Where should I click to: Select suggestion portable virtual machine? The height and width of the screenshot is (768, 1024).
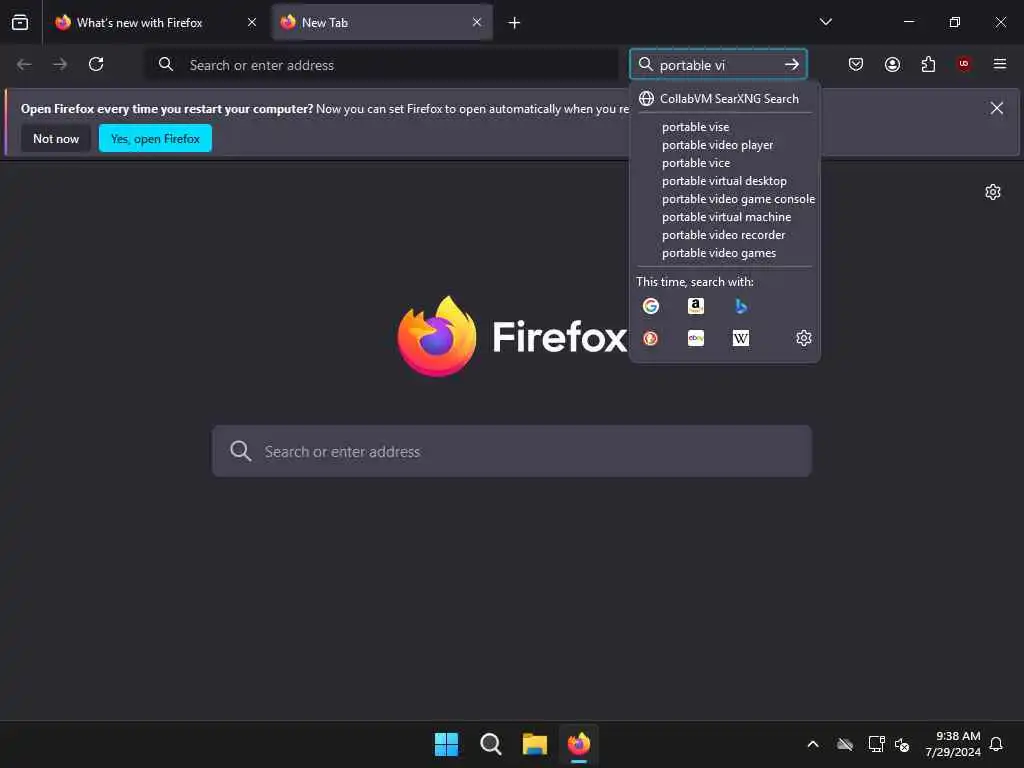[724, 217]
